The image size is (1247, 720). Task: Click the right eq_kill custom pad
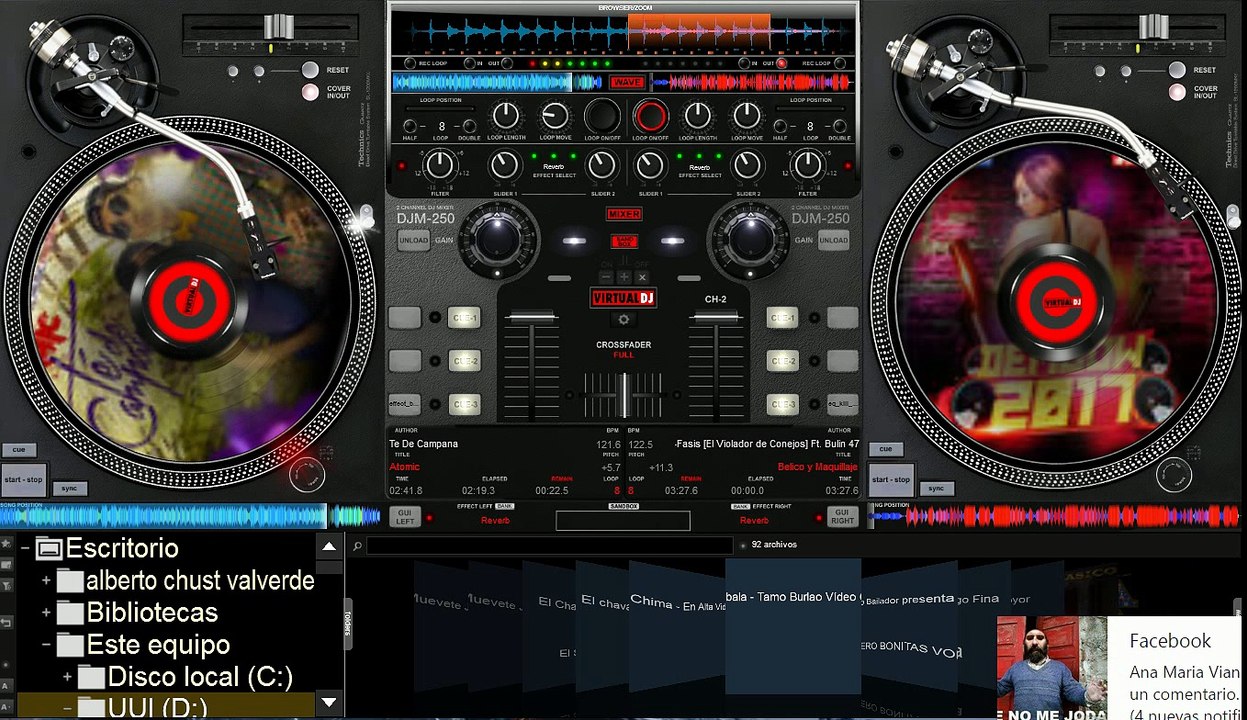click(x=842, y=404)
